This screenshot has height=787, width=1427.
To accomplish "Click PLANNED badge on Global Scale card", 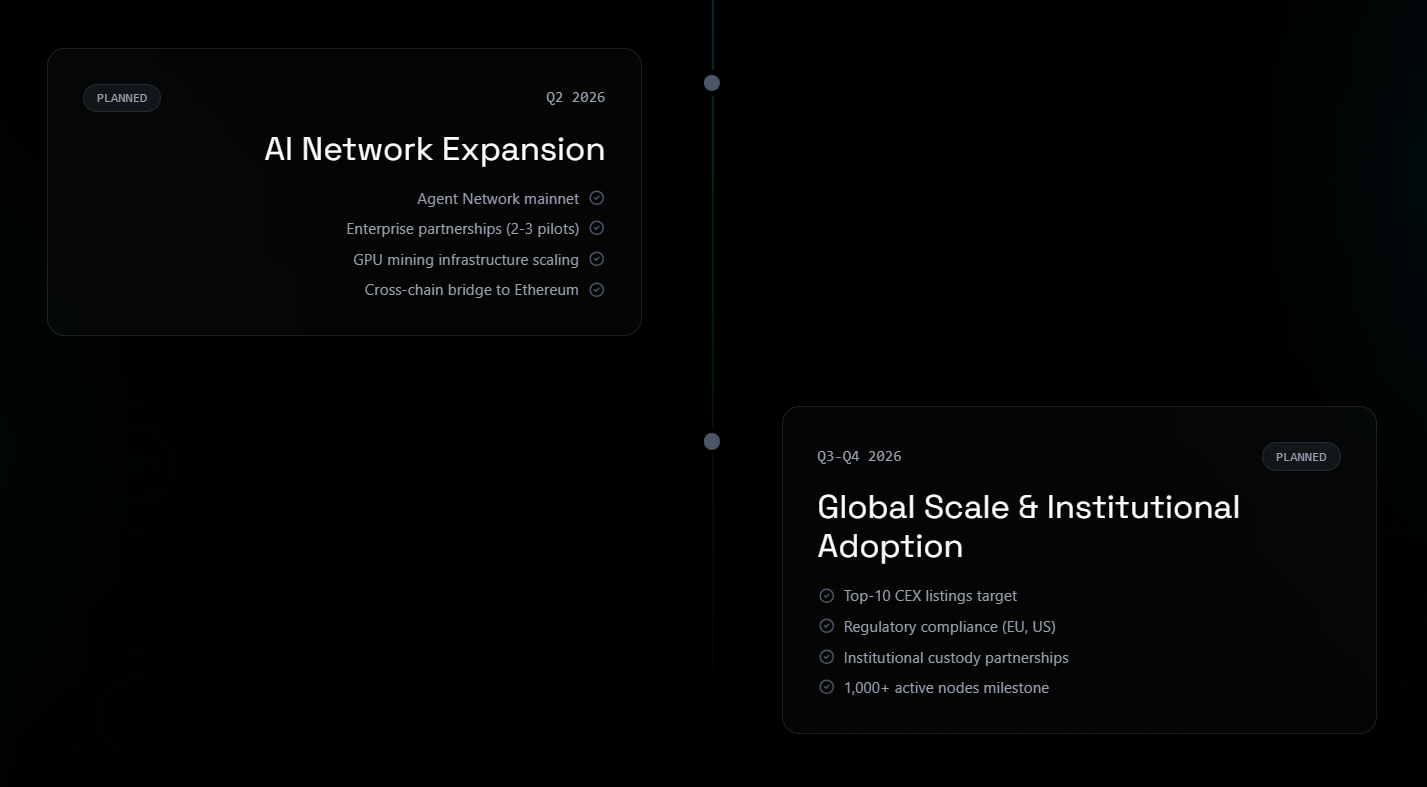I will [1301, 457].
